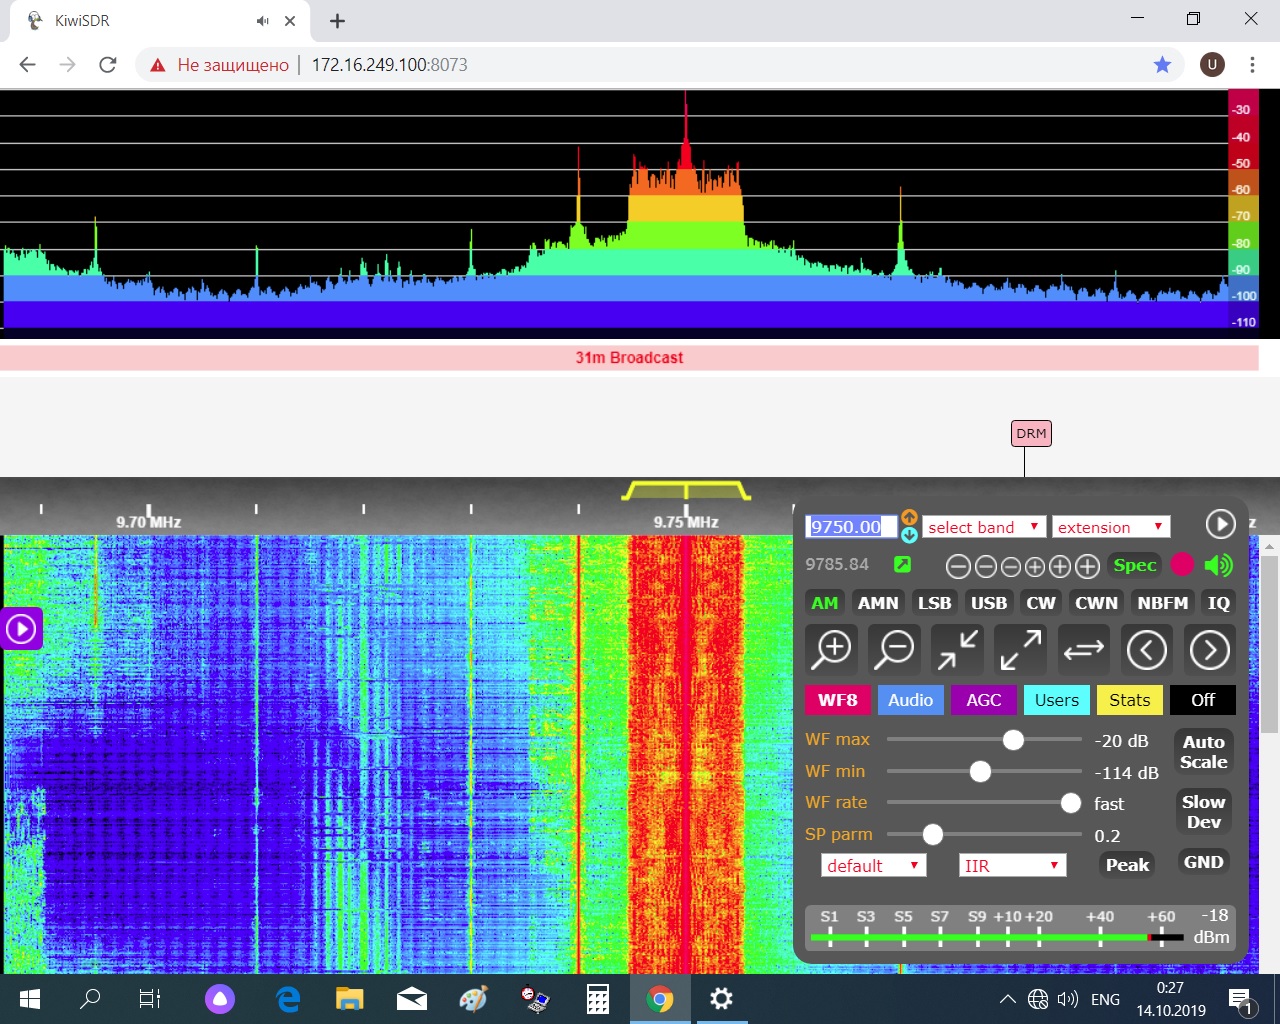The width and height of the screenshot is (1280, 1024).
Task: Click the page left circle arrow
Action: (1146, 650)
